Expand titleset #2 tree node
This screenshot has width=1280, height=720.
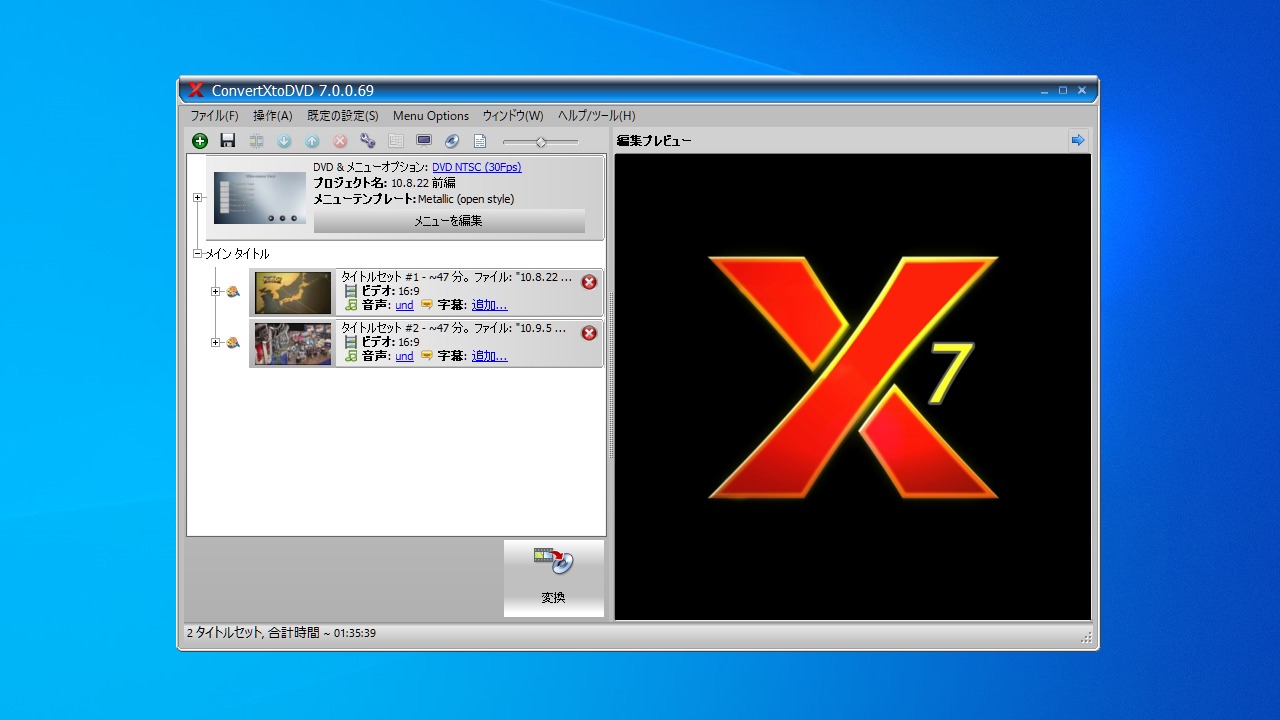pyautogui.click(x=215, y=343)
